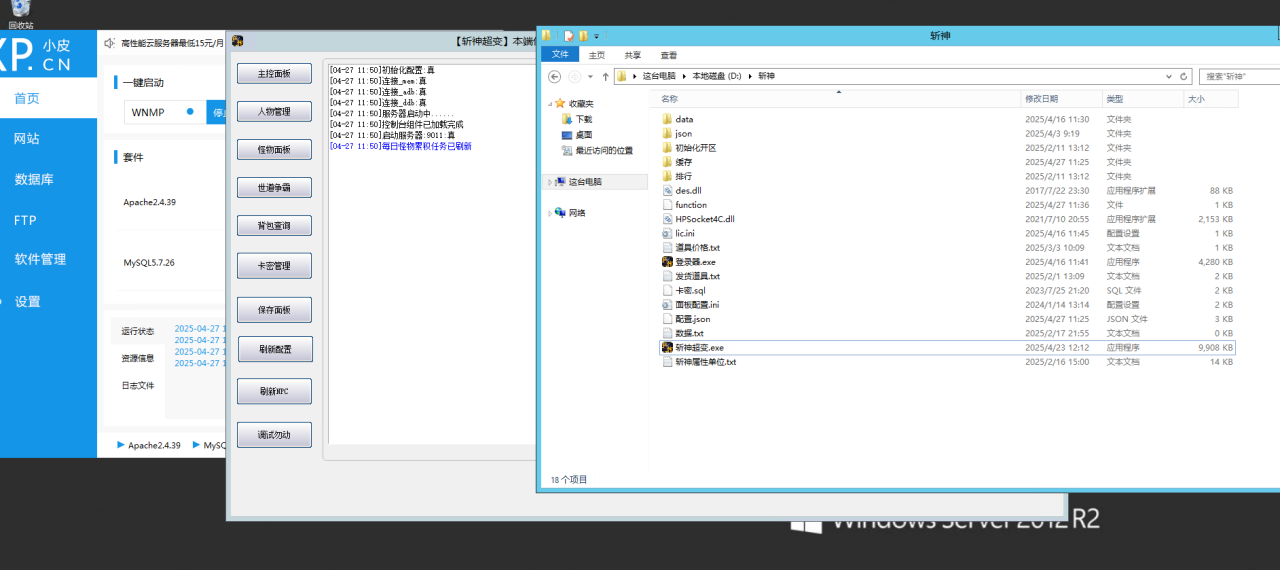Select the 登录器.exe file icon
This screenshot has width=1280, height=570.
667,262
